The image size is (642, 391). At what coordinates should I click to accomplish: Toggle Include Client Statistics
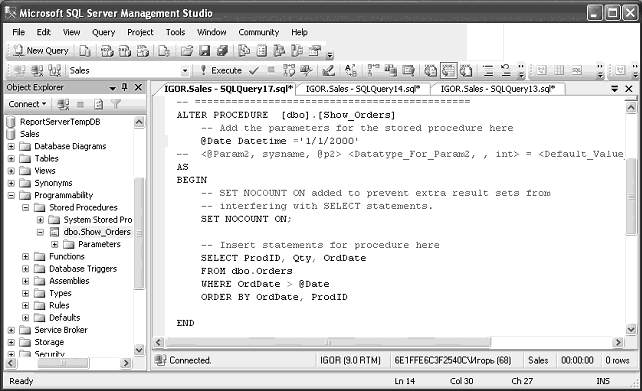tap(391, 70)
